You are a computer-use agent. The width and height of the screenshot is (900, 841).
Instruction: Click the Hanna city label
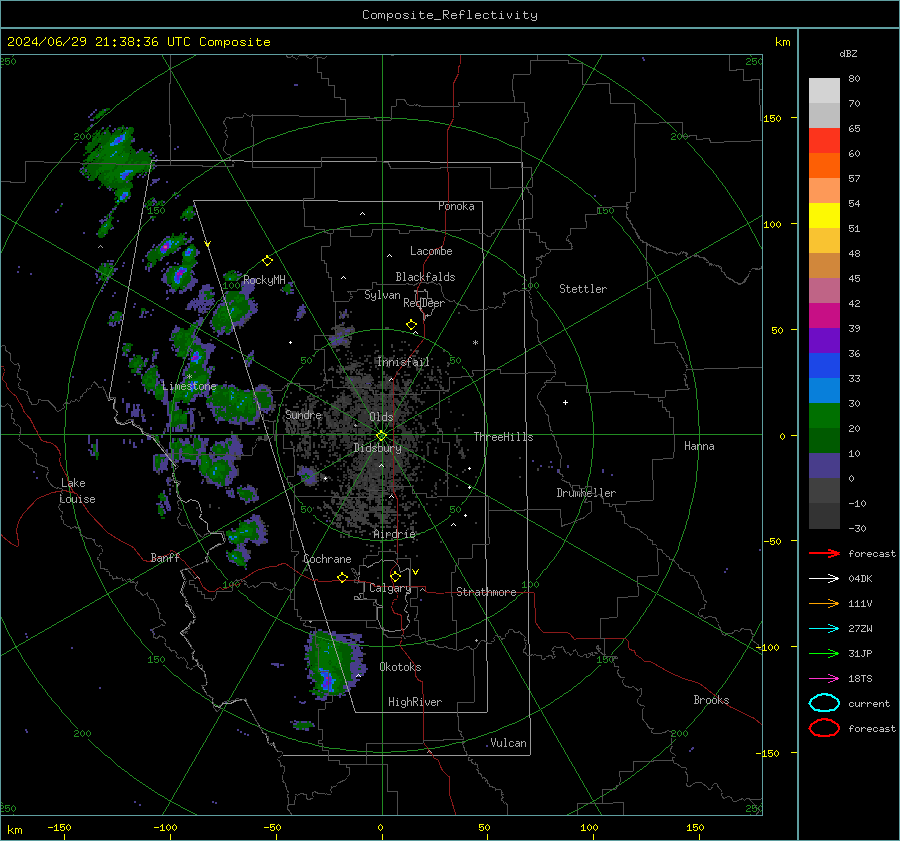[x=699, y=446]
